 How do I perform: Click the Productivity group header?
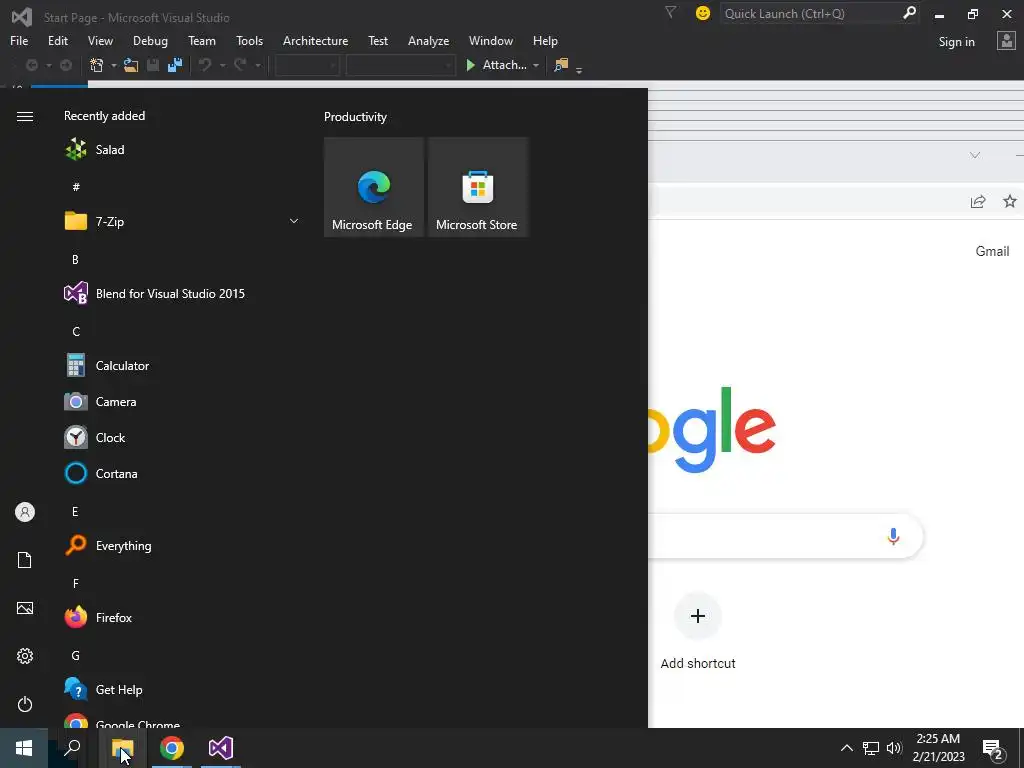355,117
